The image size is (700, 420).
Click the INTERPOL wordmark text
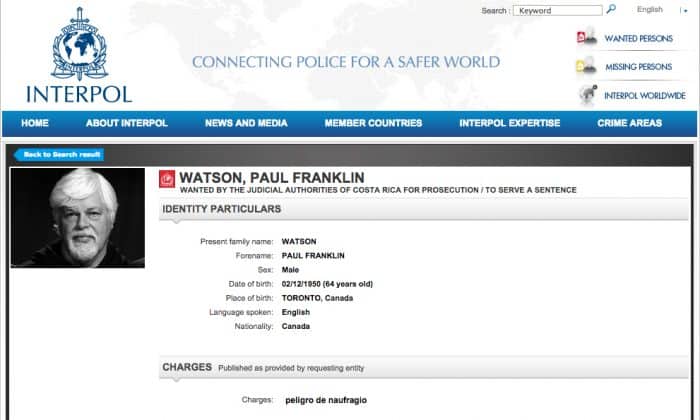coord(79,94)
